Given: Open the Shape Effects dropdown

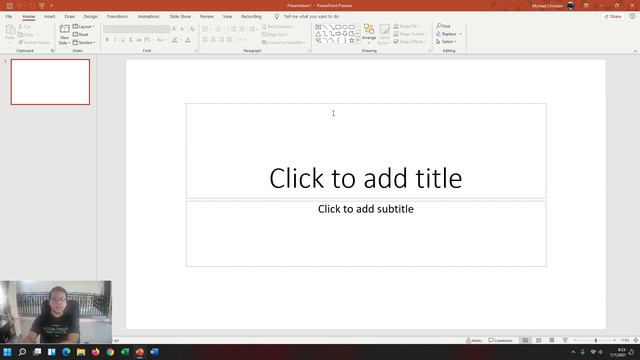Looking at the screenshot, I should [x=410, y=42].
